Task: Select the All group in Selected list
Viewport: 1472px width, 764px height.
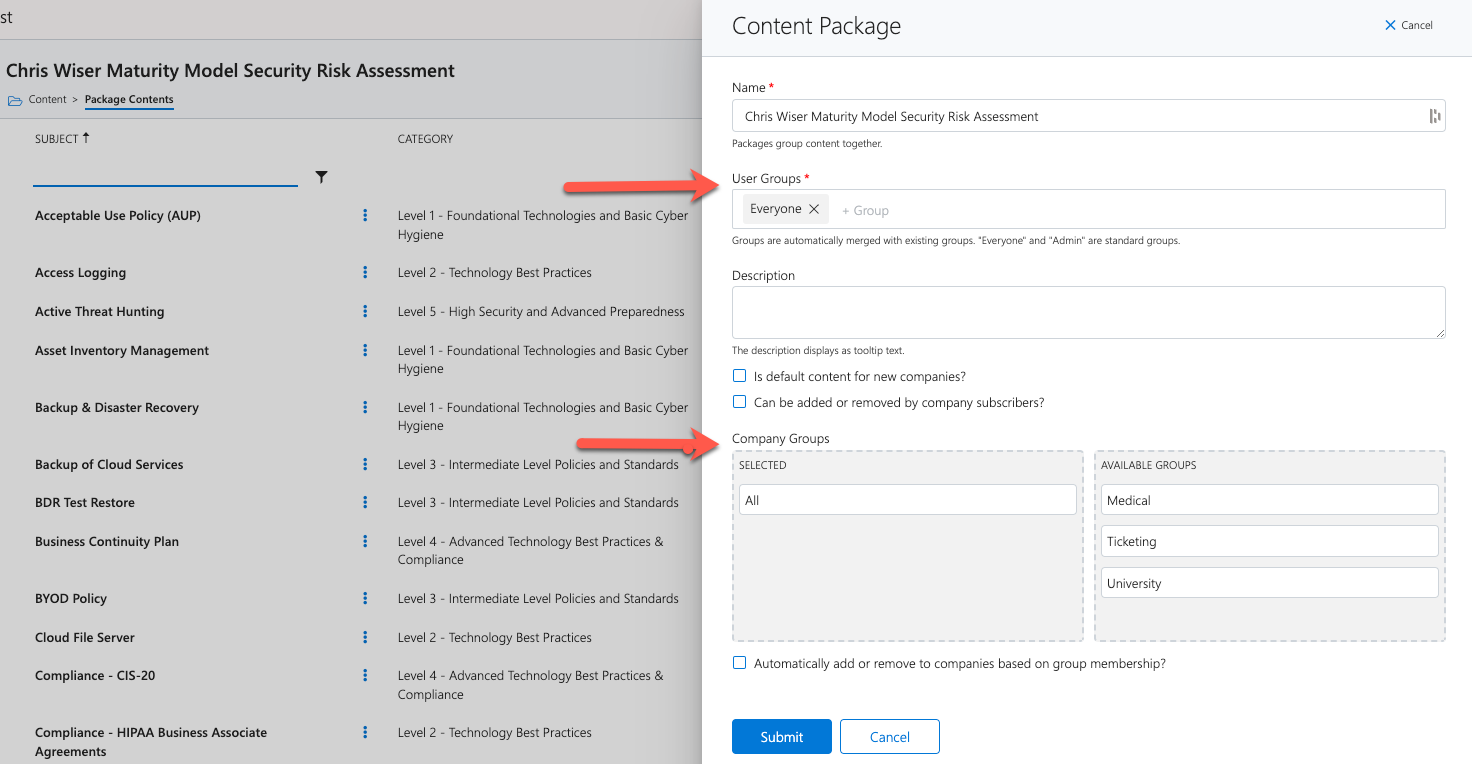Action: point(908,500)
